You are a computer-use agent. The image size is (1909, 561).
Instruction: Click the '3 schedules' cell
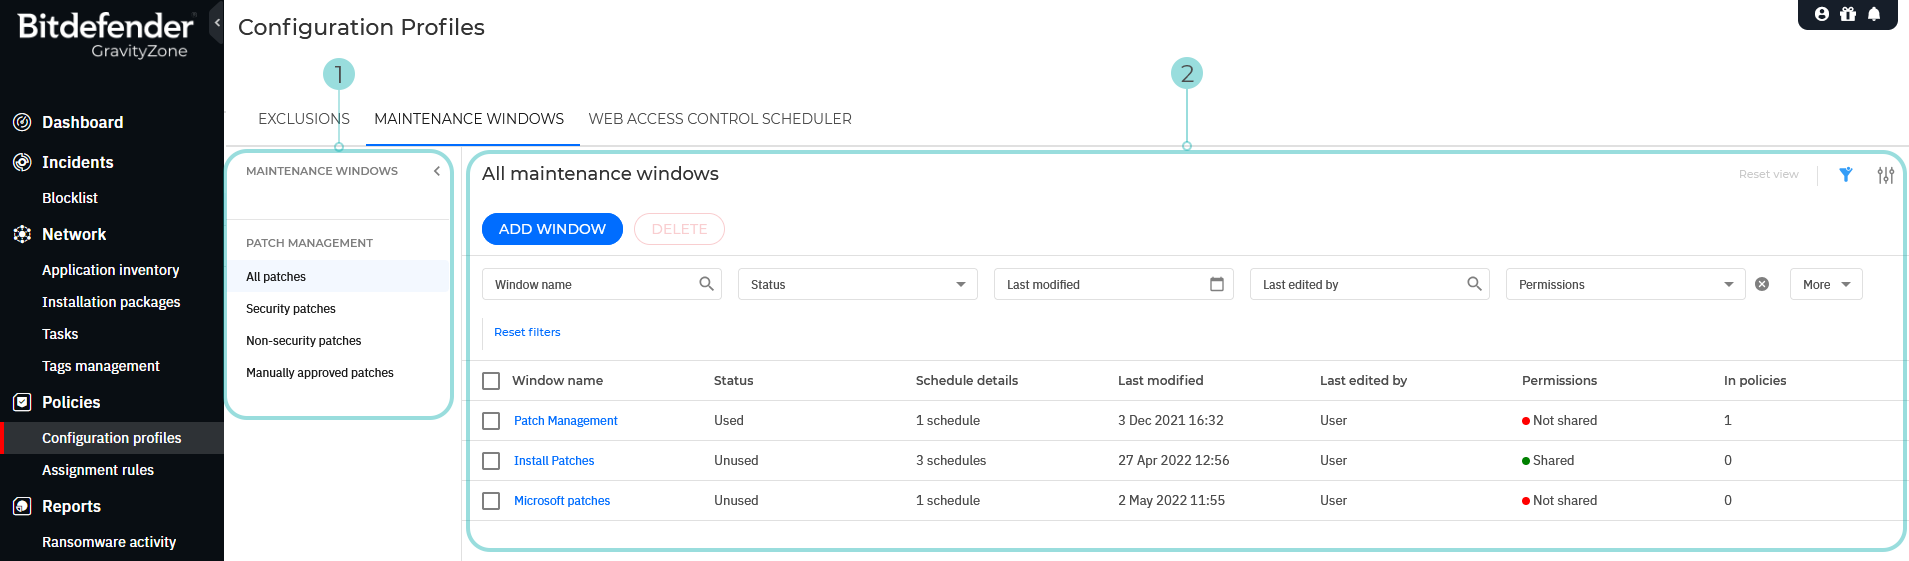click(x=951, y=461)
